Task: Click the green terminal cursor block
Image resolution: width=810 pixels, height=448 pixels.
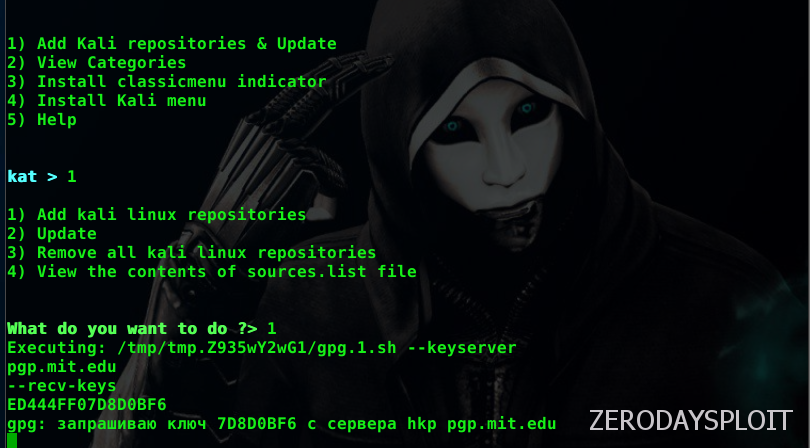Action: coord(12,441)
